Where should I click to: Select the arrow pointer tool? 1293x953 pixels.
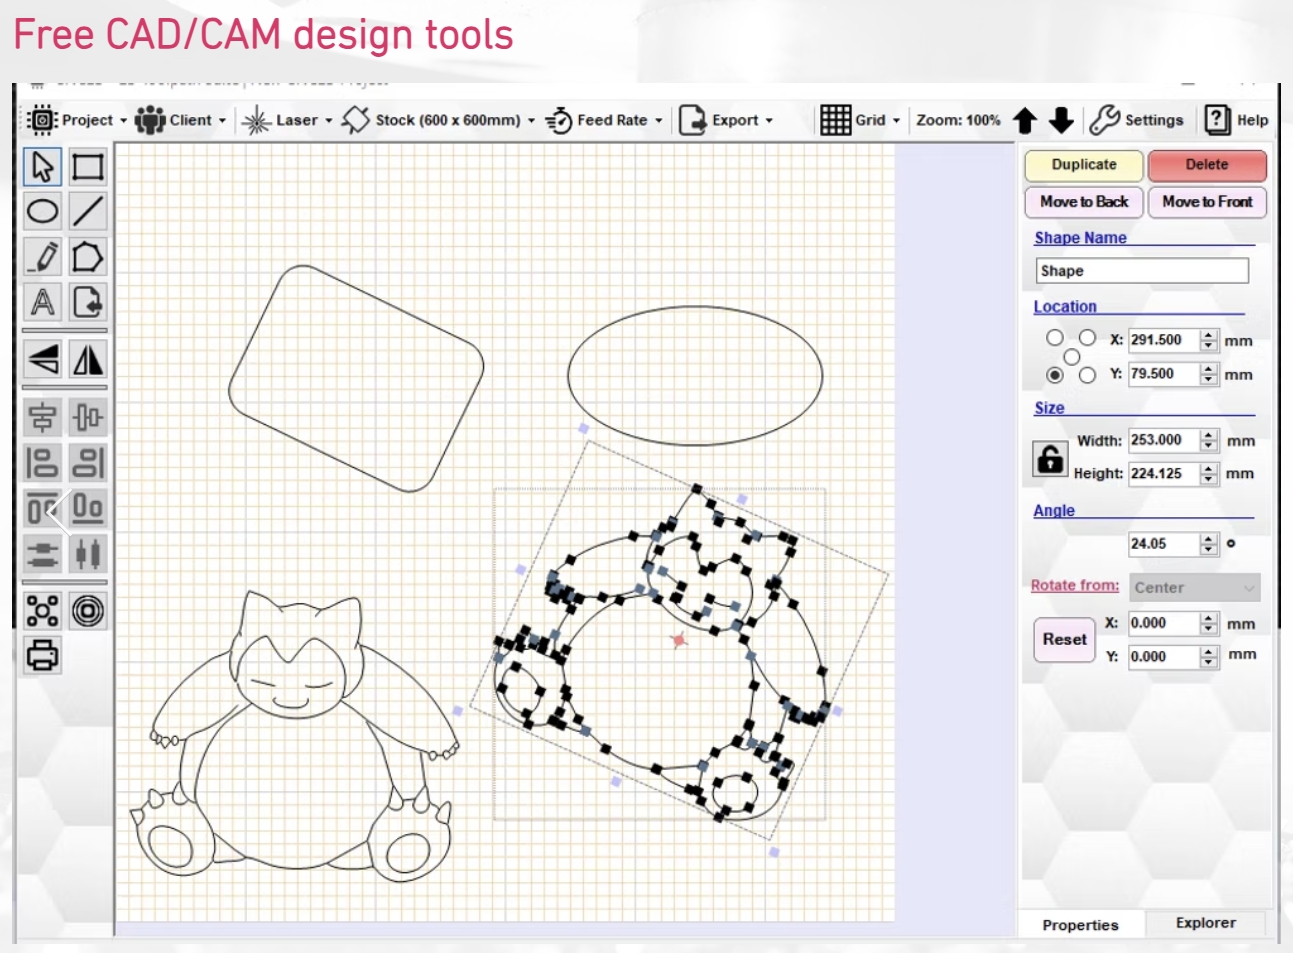[x=42, y=167]
